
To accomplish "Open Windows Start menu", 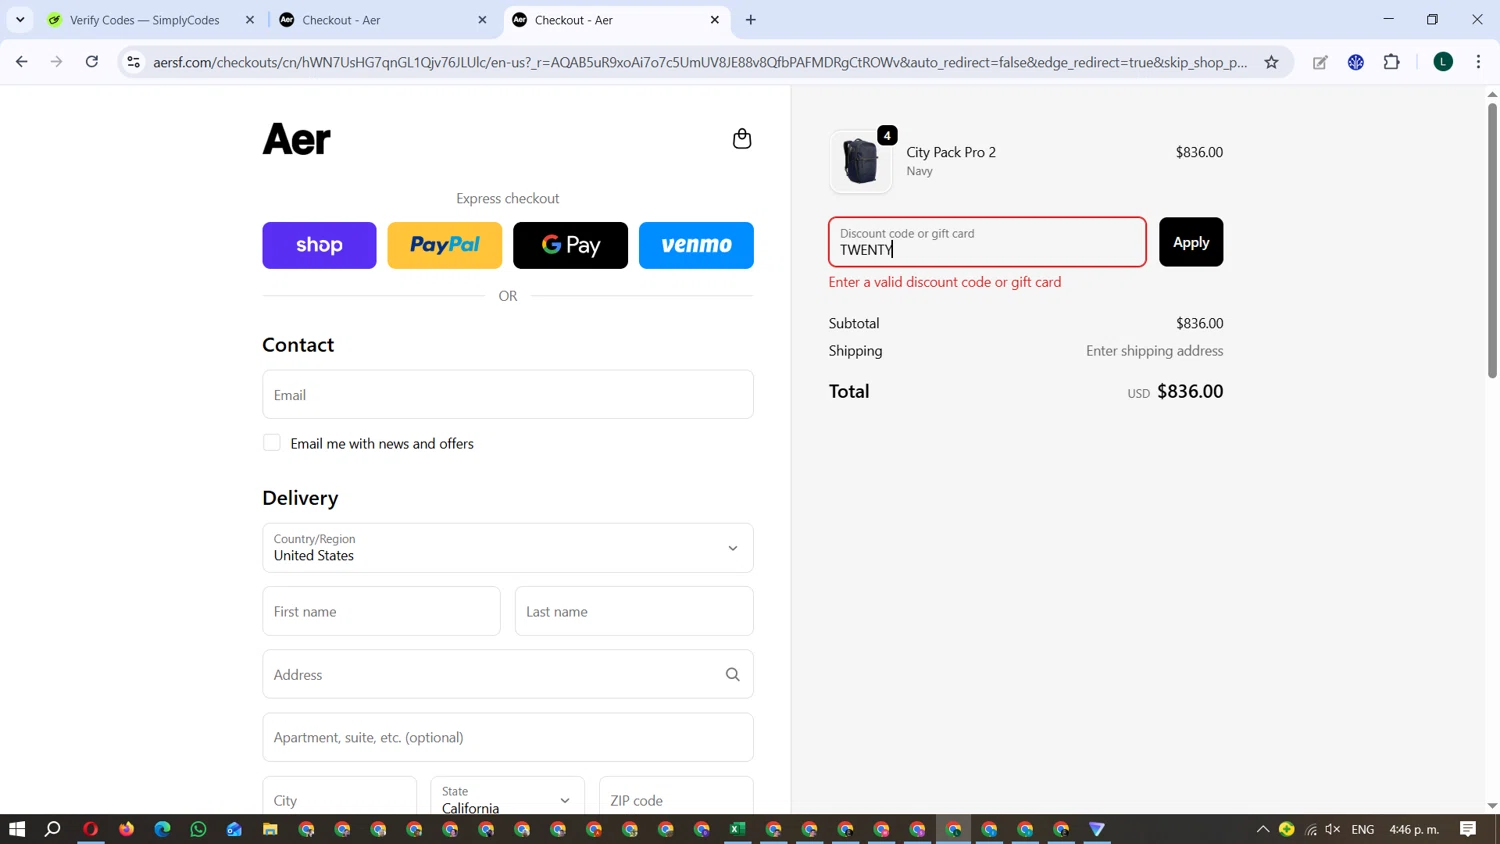I will [x=17, y=829].
